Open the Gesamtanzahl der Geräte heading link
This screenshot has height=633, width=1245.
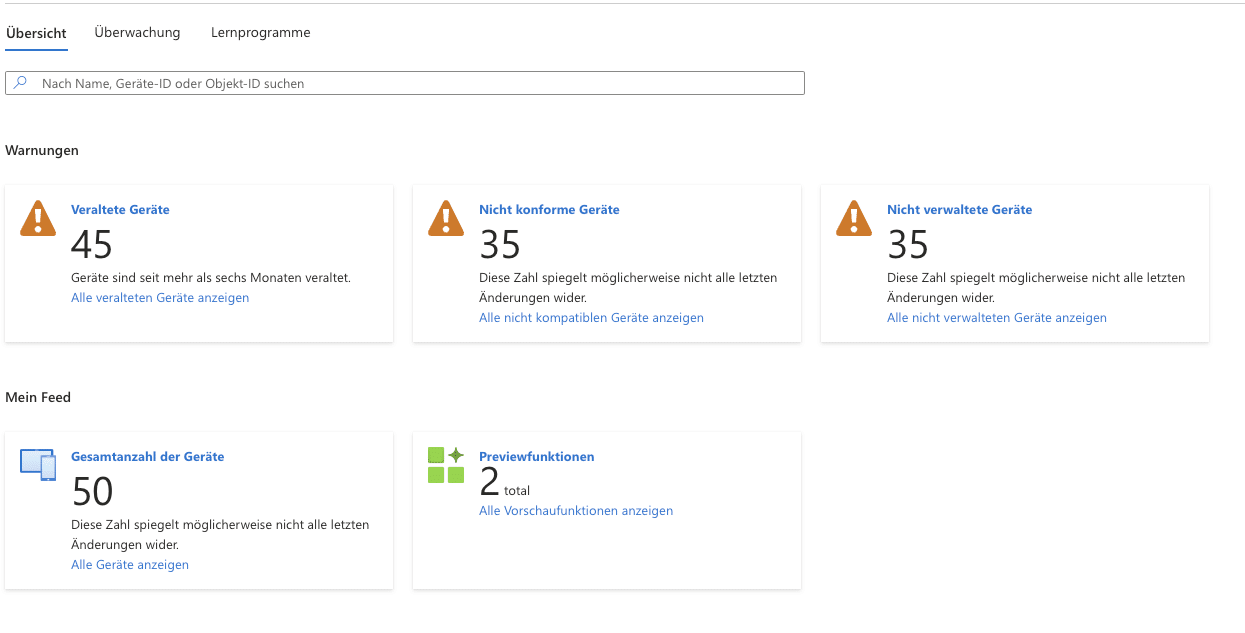[147, 457]
